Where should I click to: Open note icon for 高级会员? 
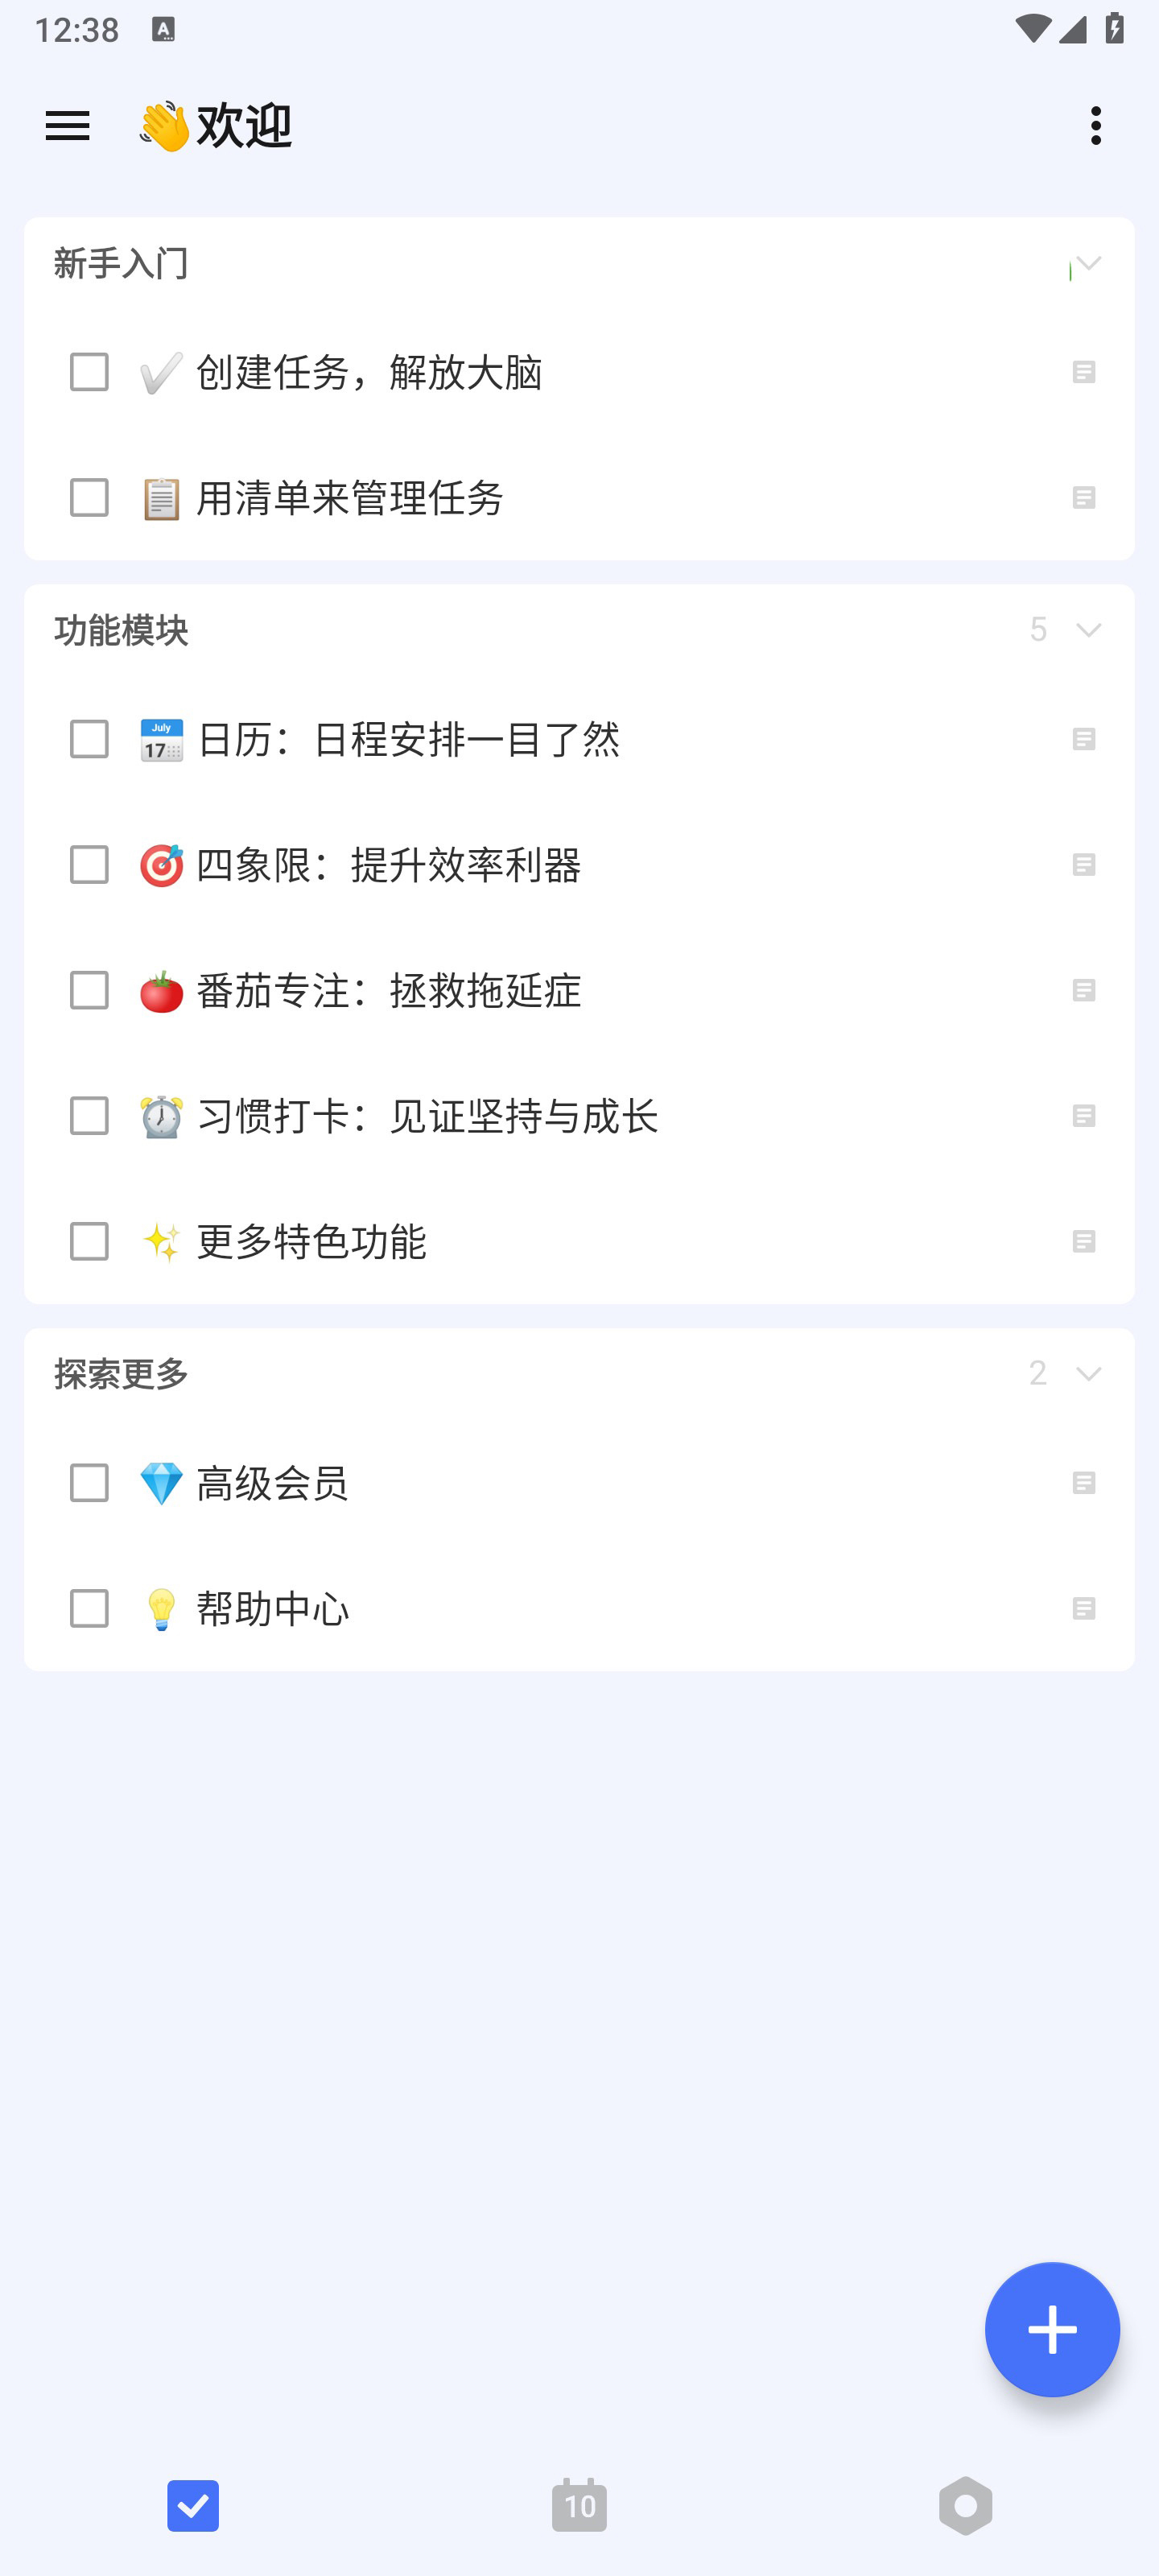pyautogui.click(x=1084, y=1483)
